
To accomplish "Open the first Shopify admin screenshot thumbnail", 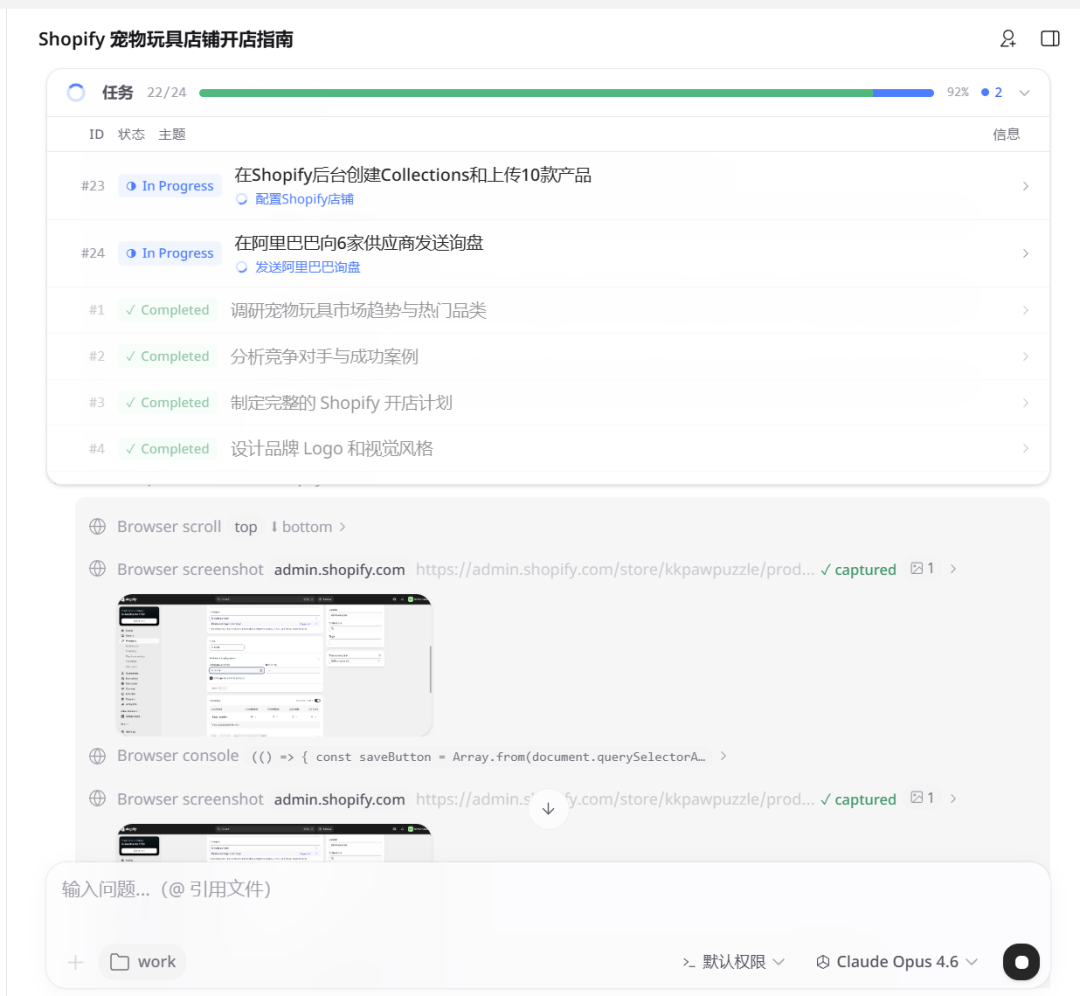I will [x=274, y=665].
